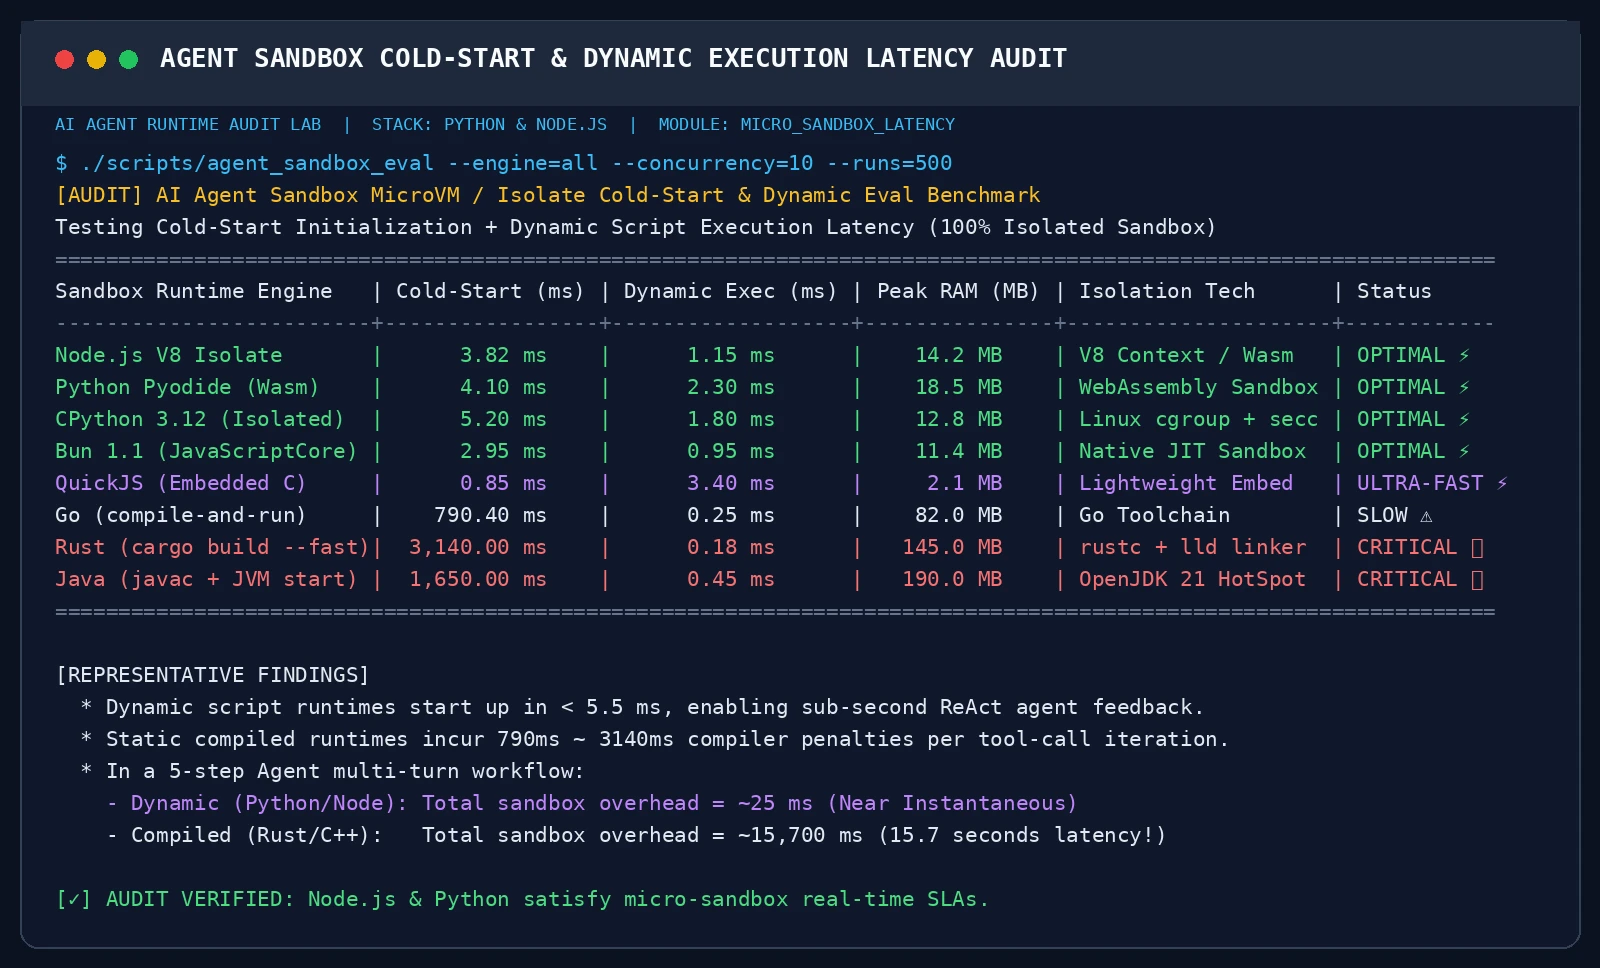Image resolution: width=1600 pixels, height=968 pixels.
Task: Click the yellow minimize window dot
Action: click(97, 59)
